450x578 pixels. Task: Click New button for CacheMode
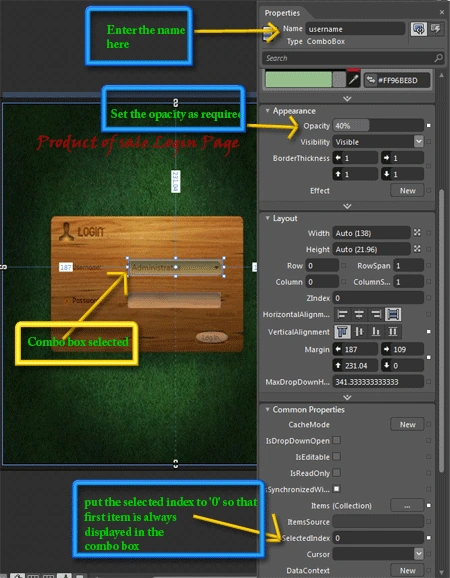407,424
